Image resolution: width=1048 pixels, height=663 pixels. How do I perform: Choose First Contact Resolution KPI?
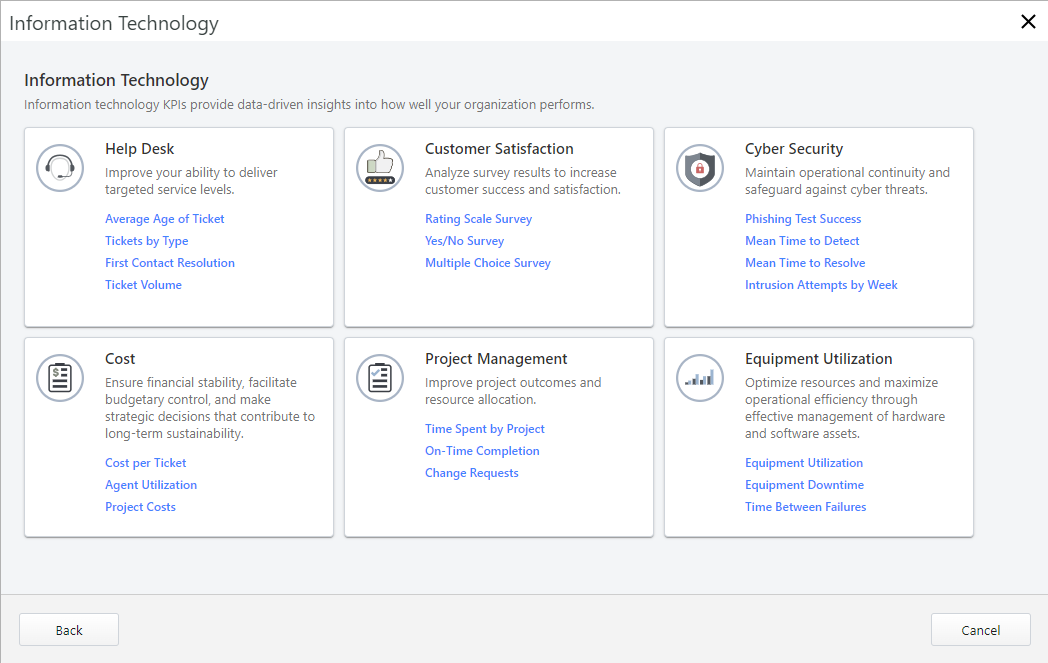click(170, 263)
